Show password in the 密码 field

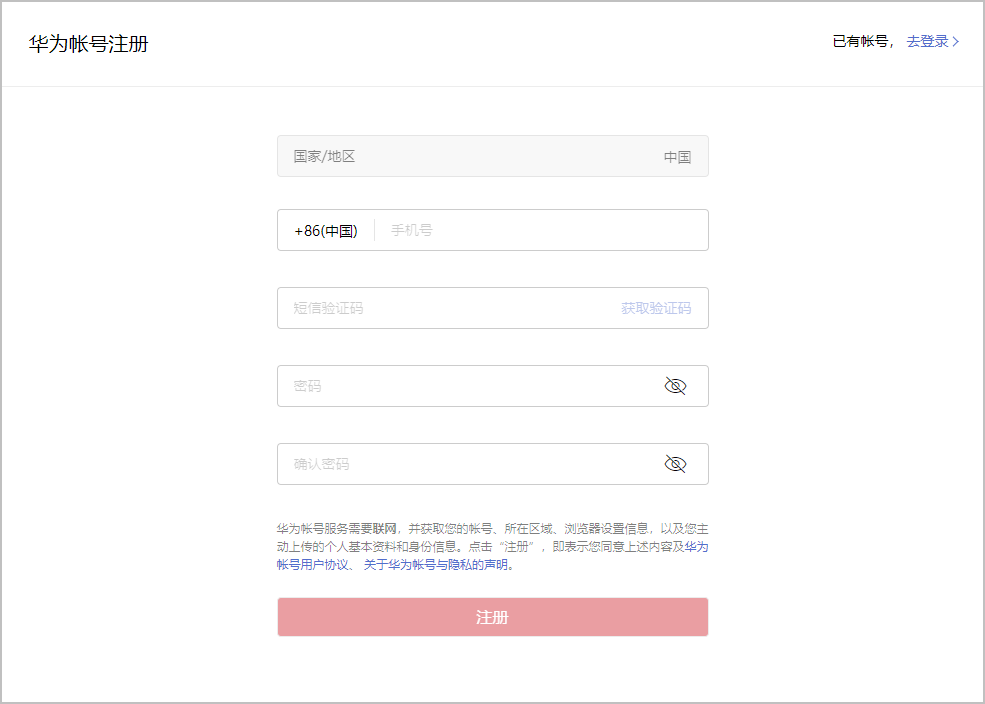tap(675, 386)
